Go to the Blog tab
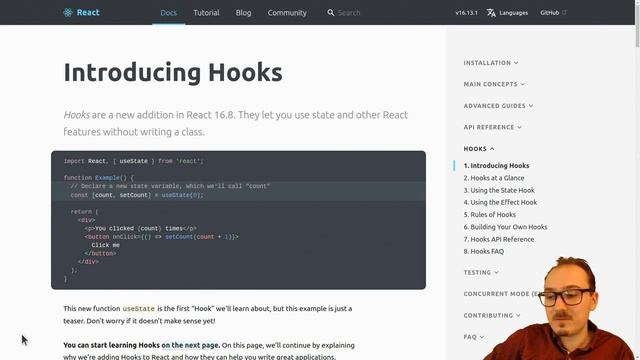 pyautogui.click(x=243, y=13)
